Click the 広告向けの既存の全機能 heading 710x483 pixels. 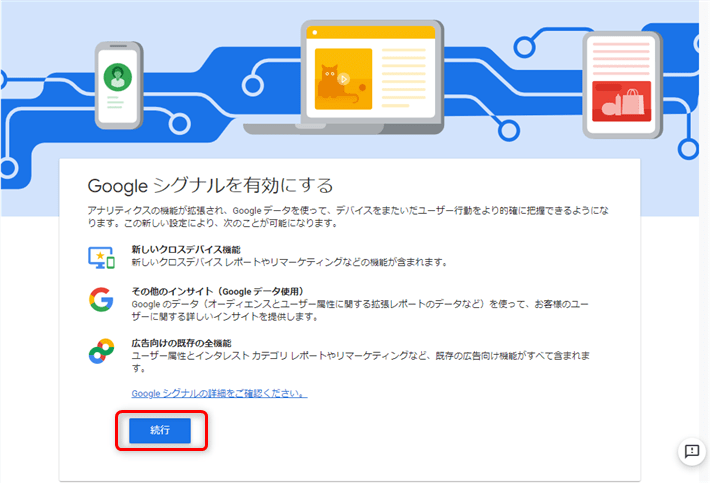(181, 343)
